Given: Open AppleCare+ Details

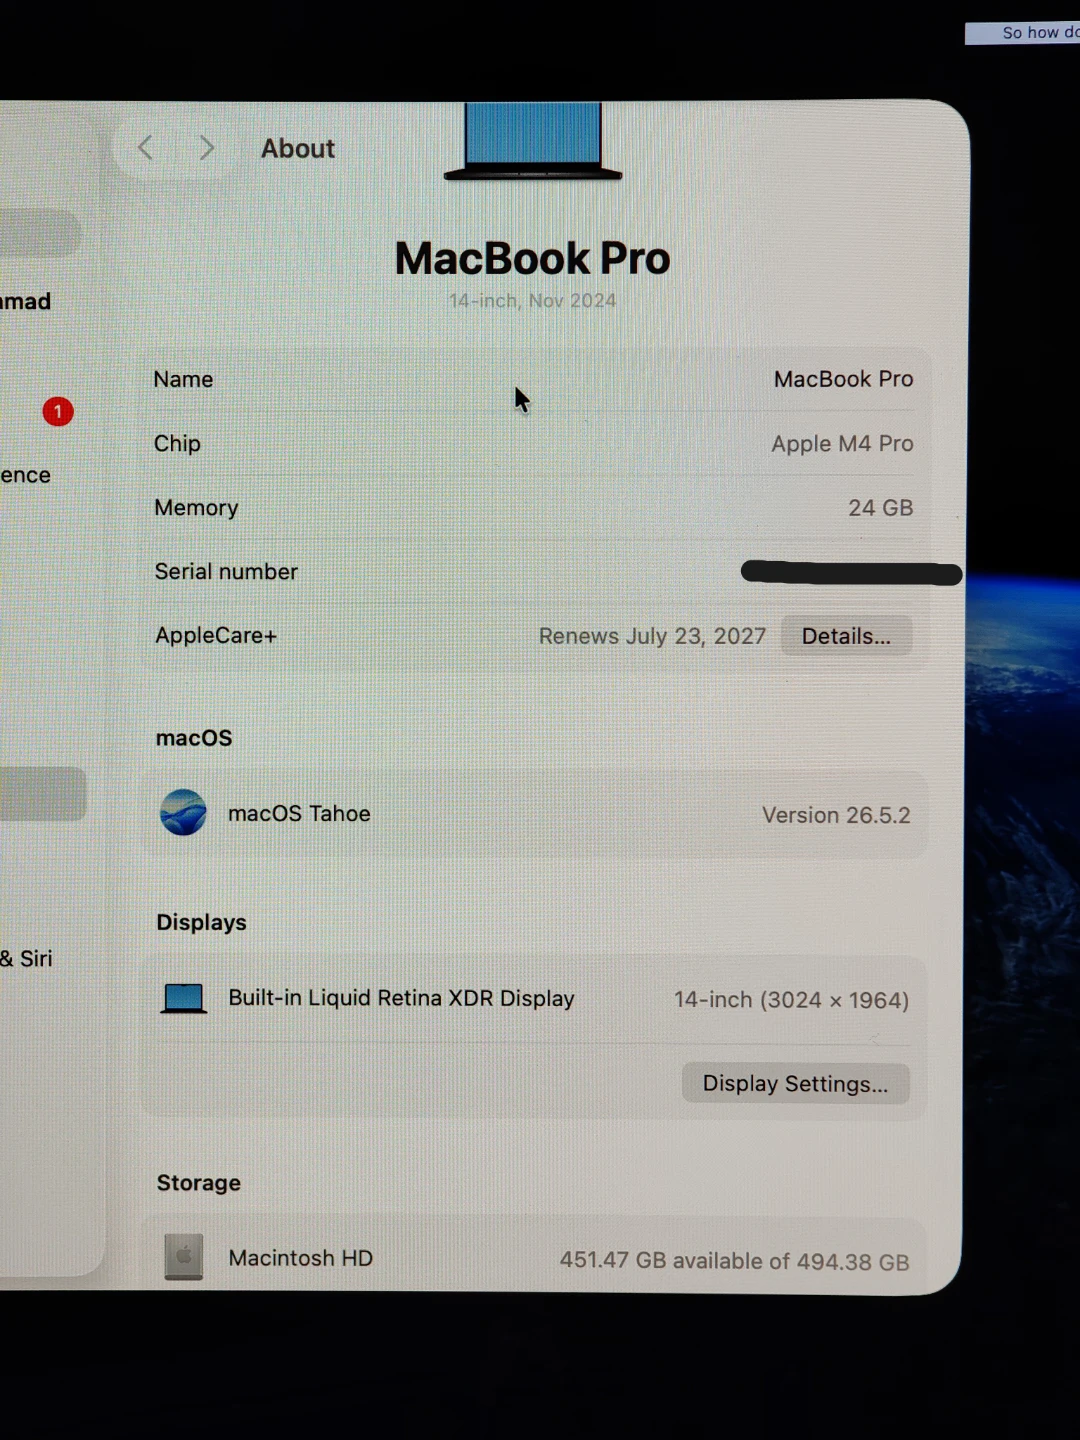Looking at the screenshot, I should coord(846,636).
